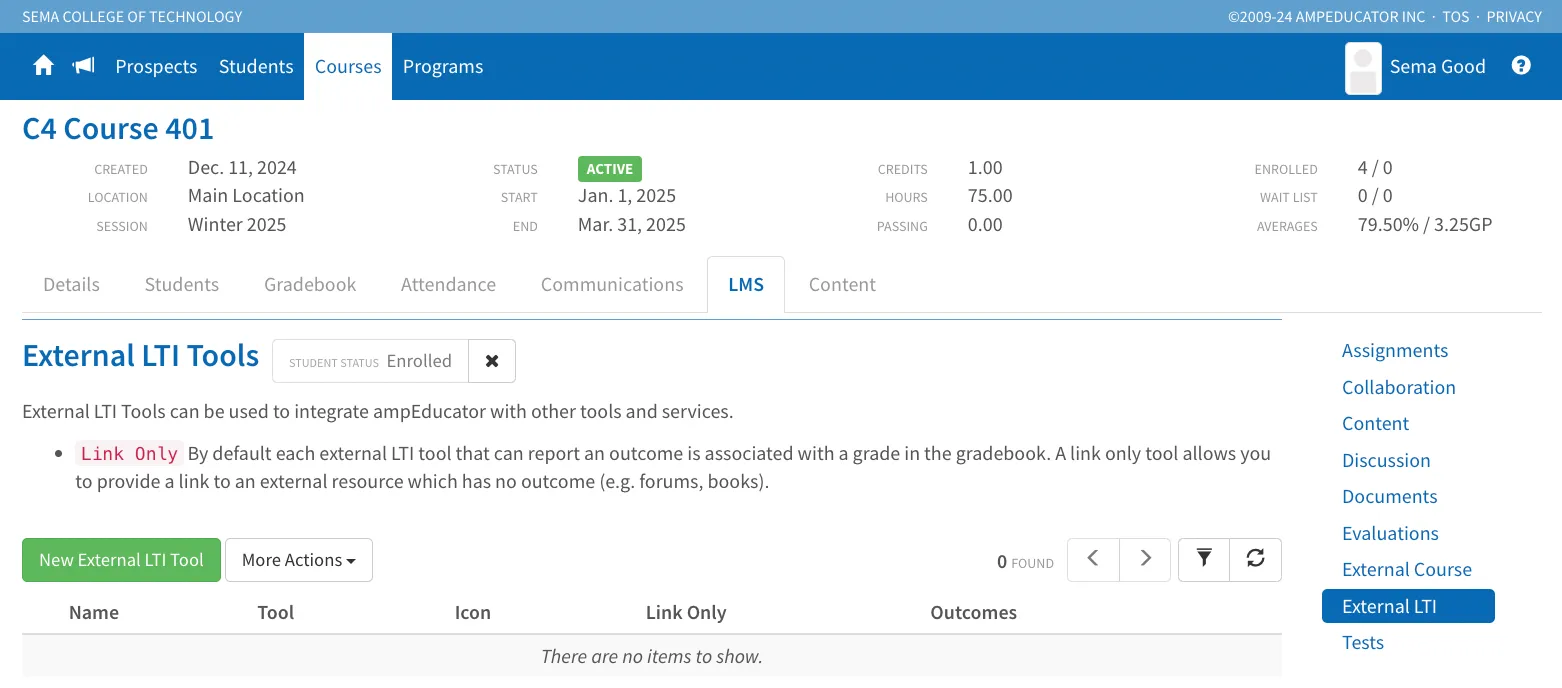Click the C4 Course 401 title
Image resolution: width=1562 pixels, height=688 pixels.
pos(118,128)
